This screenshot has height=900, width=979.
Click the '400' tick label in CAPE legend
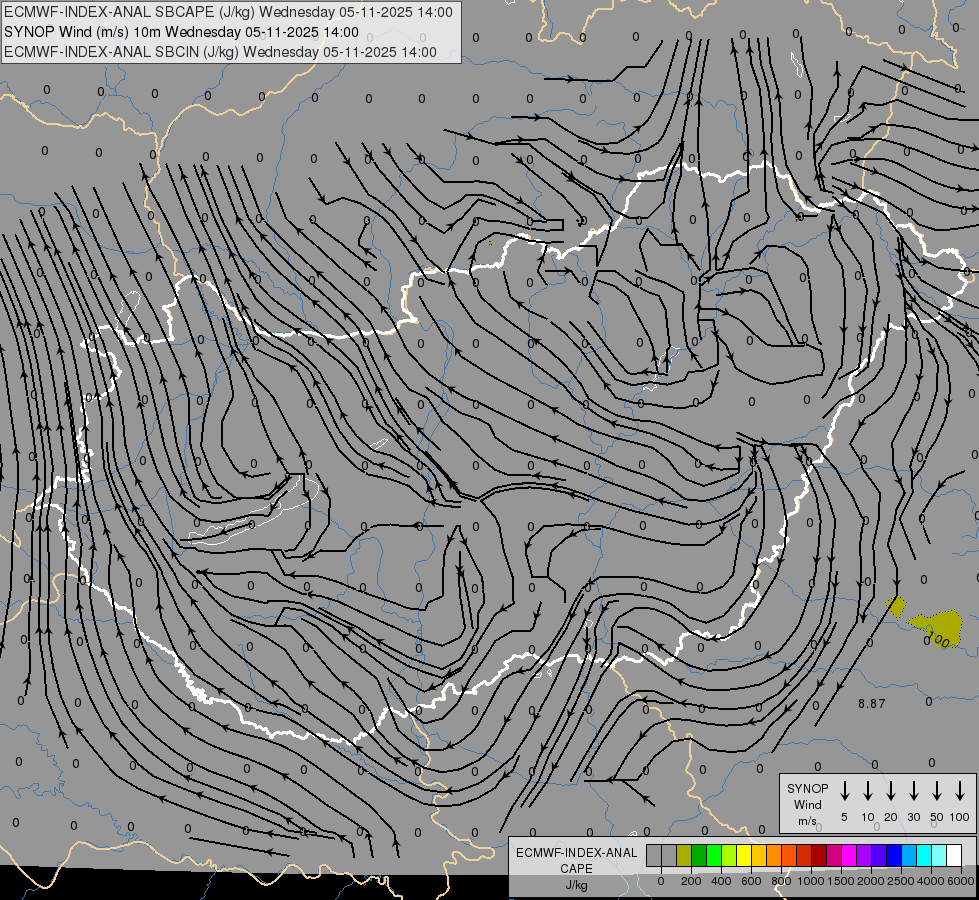(x=721, y=881)
